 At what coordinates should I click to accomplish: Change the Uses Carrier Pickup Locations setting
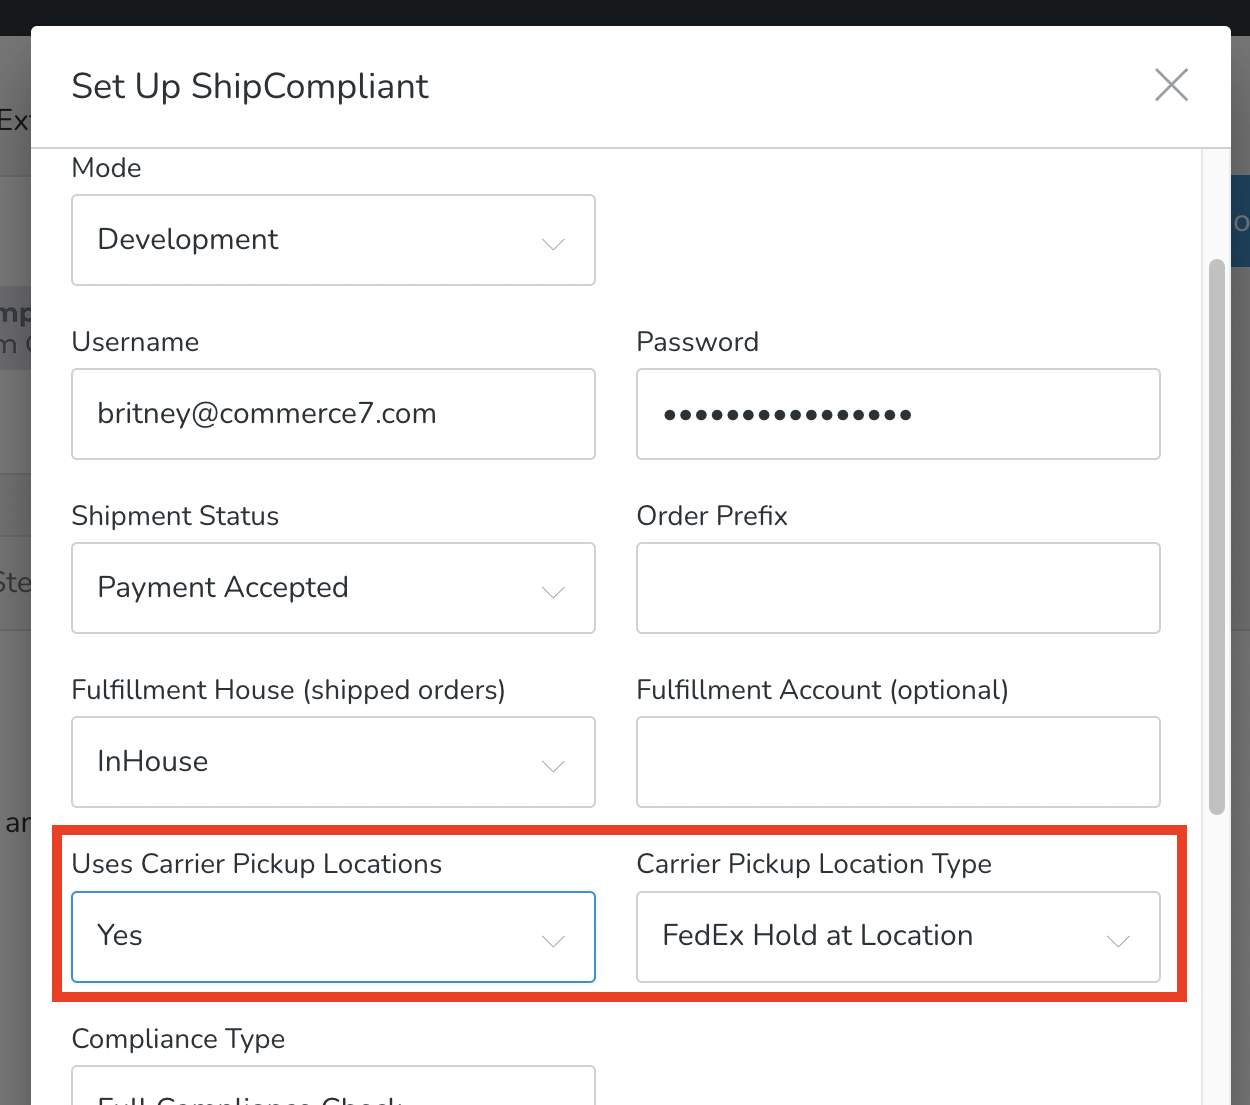(333, 937)
